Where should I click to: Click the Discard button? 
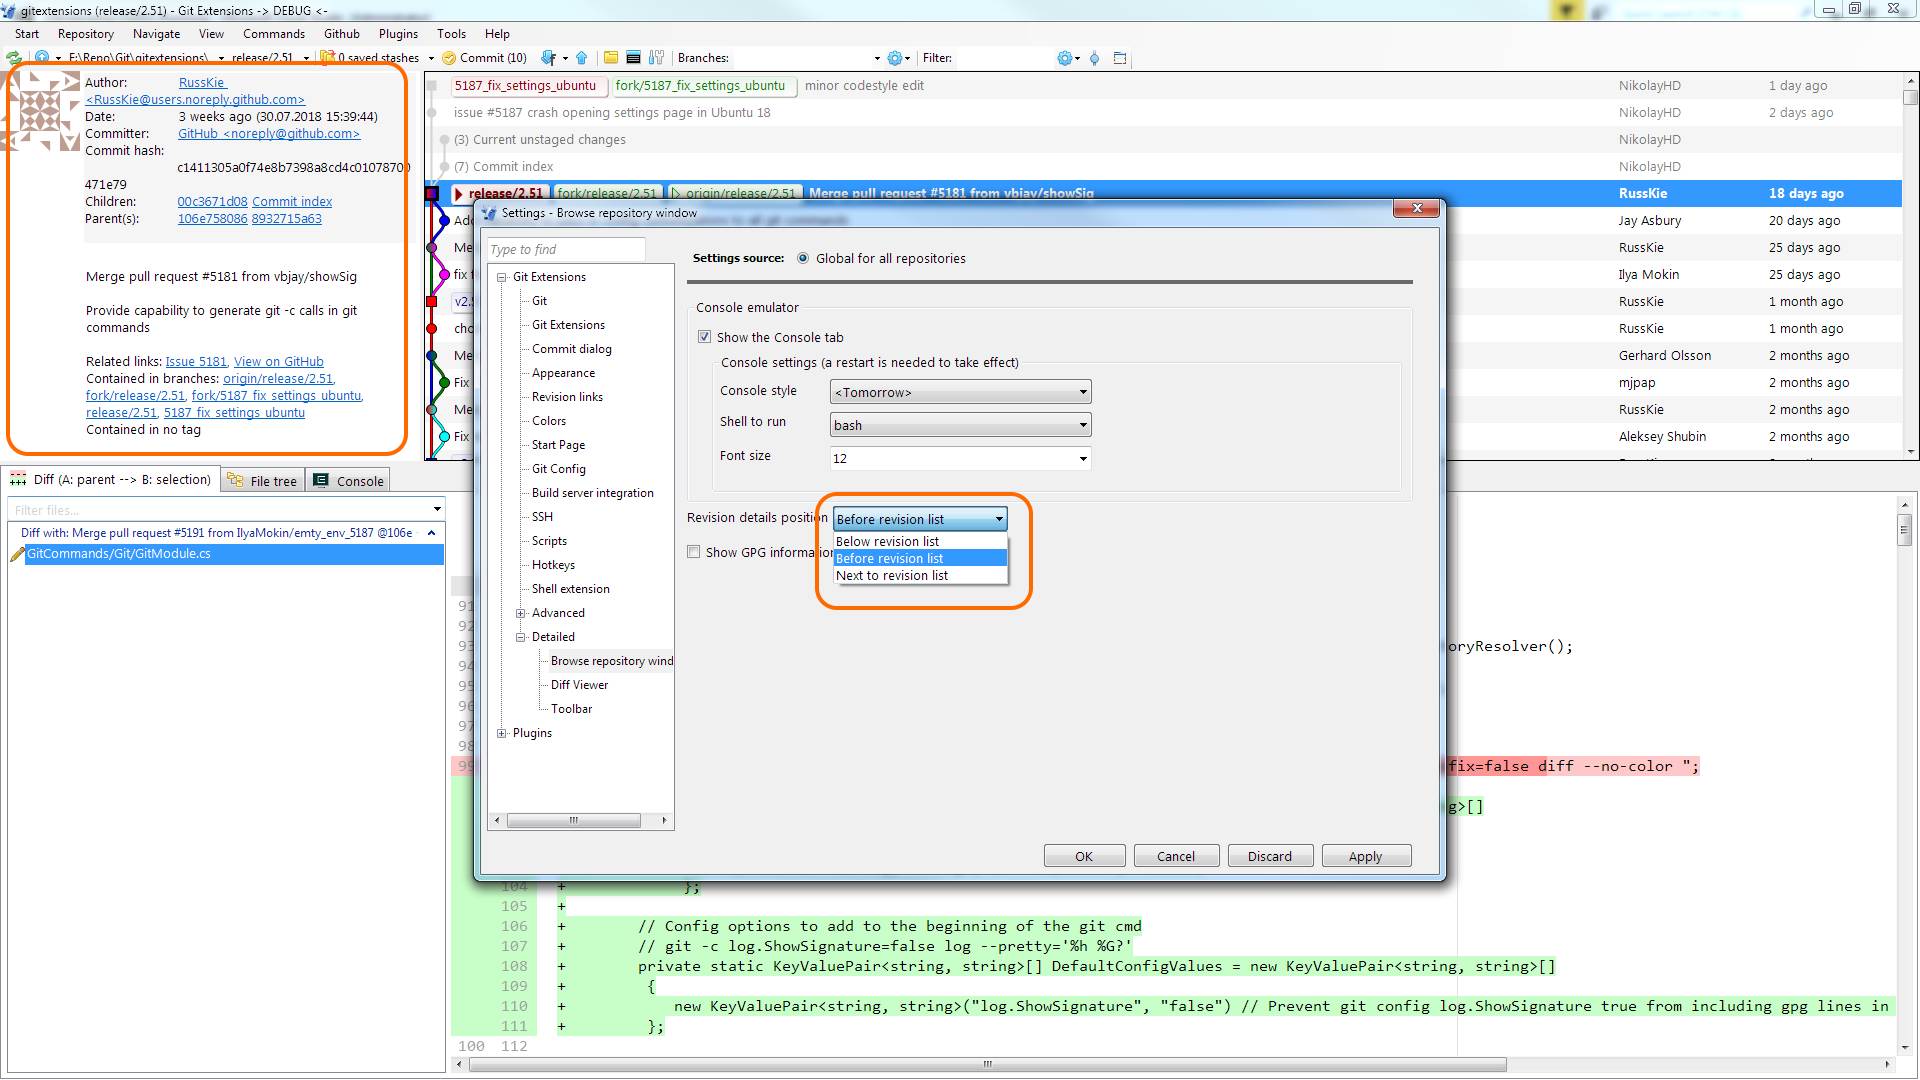coord(1270,856)
